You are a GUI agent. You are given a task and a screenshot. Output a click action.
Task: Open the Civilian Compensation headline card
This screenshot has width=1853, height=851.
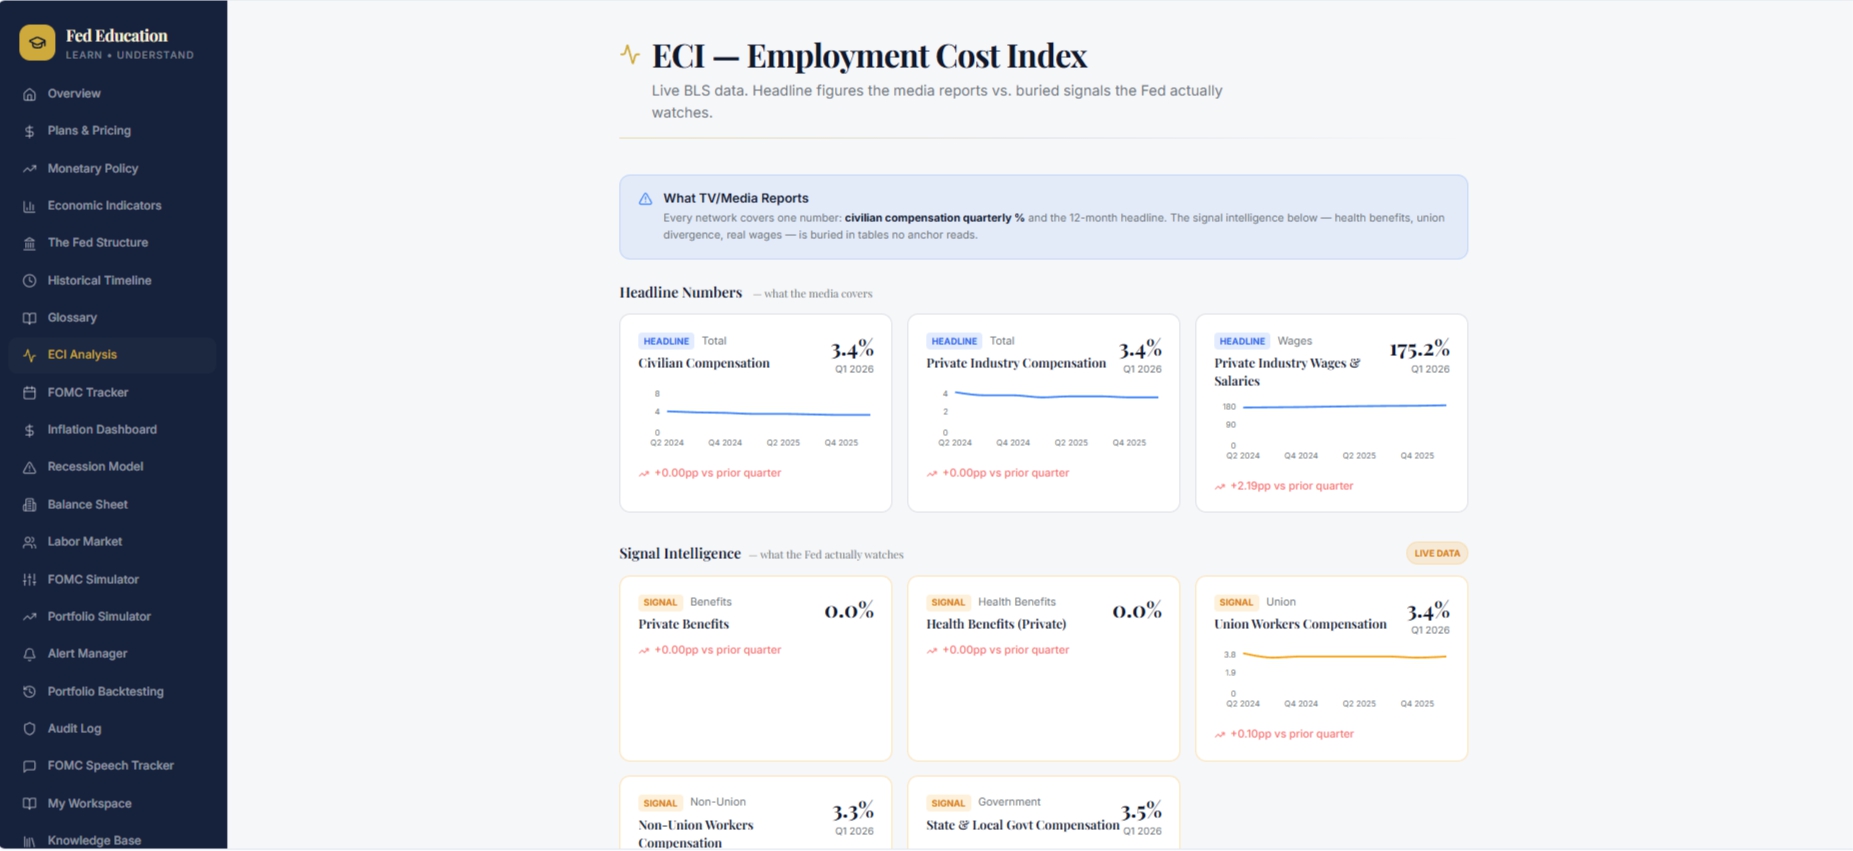755,413
